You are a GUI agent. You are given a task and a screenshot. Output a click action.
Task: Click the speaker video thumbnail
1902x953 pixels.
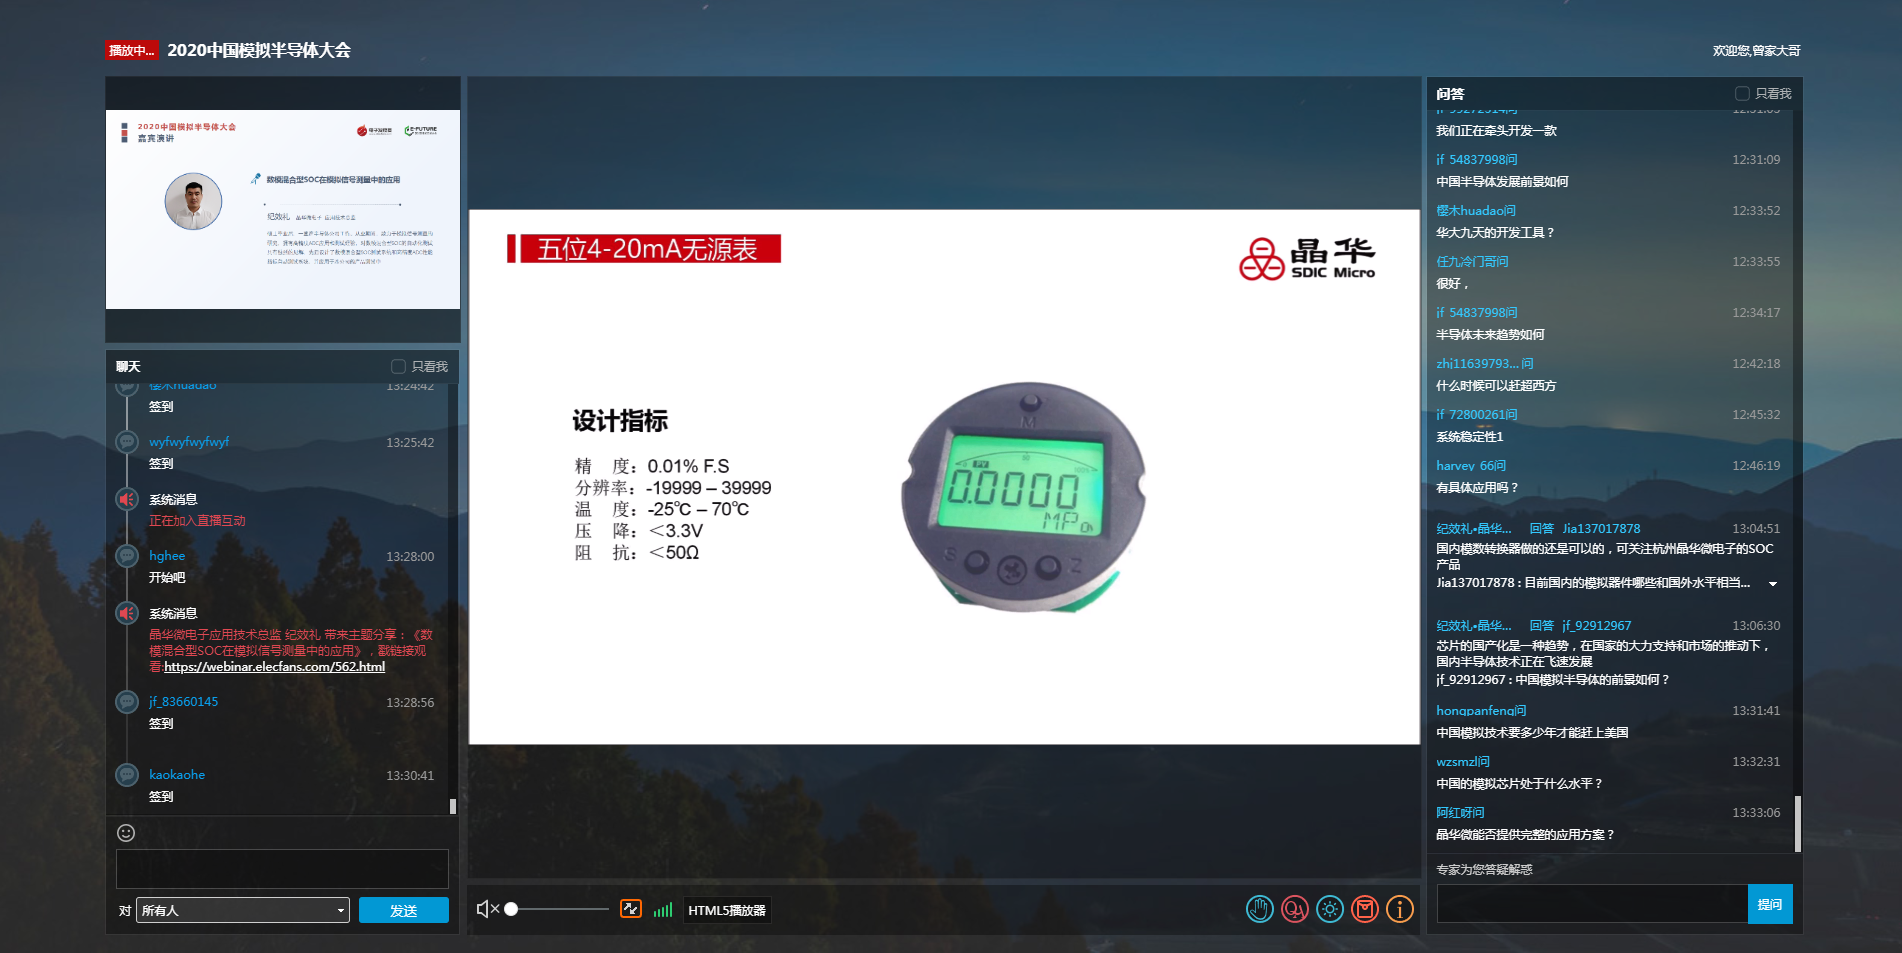[x=283, y=209]
